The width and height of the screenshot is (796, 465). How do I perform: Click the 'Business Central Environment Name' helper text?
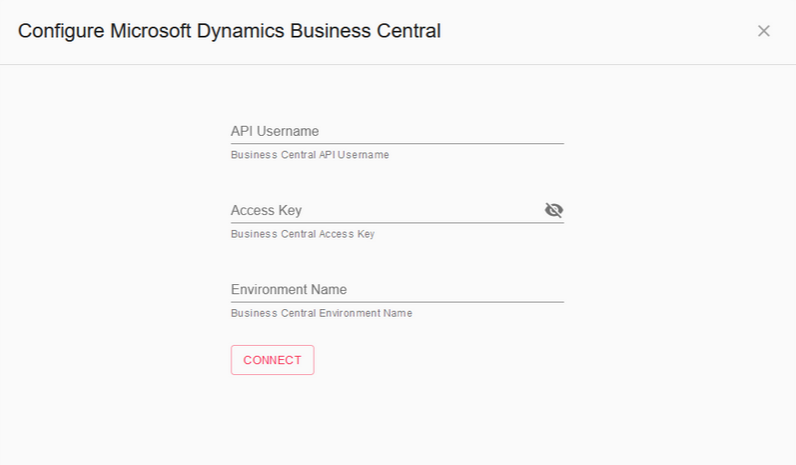coord(321,313)
